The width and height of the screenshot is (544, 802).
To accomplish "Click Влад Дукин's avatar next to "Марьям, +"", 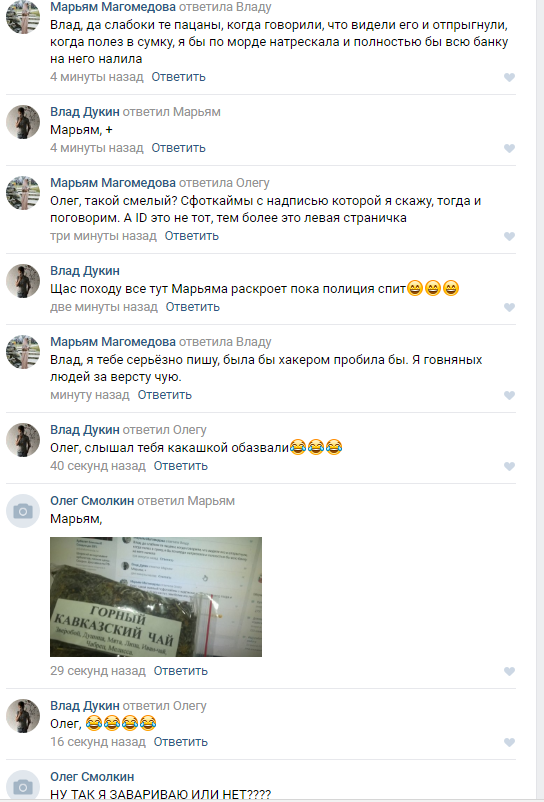I will 23,122.
